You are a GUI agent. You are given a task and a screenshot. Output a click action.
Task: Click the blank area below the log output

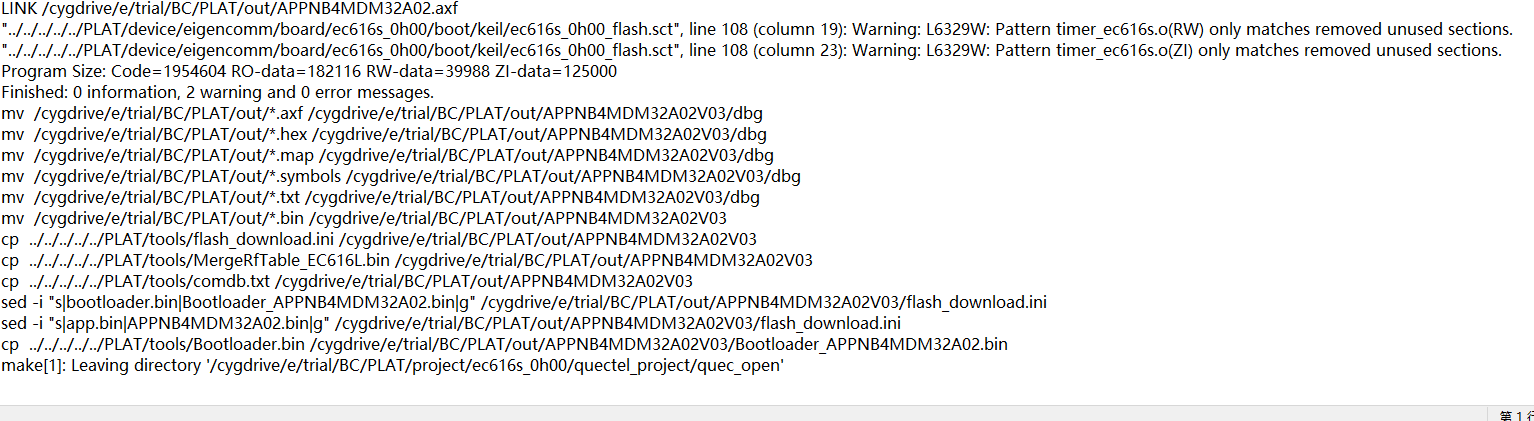click(x=767, y=390)
